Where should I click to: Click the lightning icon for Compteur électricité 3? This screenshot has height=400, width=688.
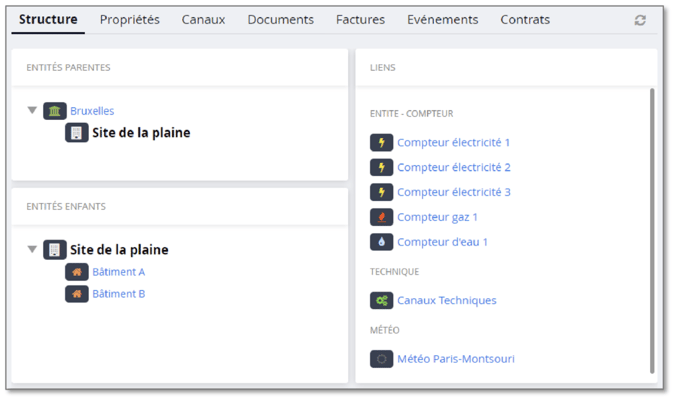click(x=381, y=192)
